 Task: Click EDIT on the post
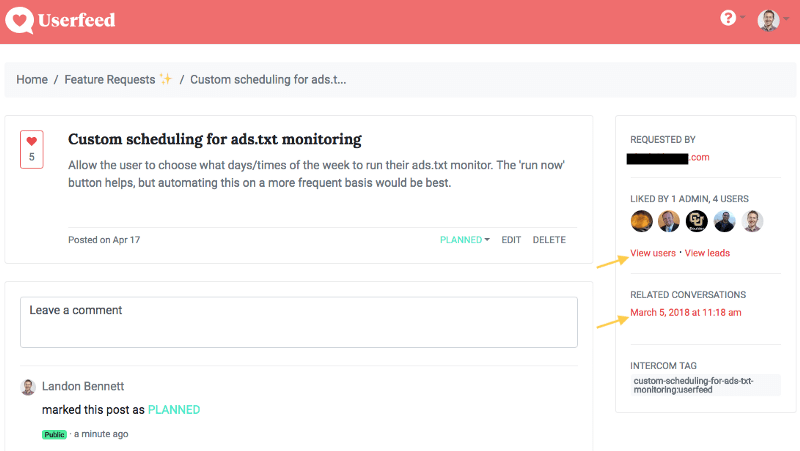[x=511, y=240]
